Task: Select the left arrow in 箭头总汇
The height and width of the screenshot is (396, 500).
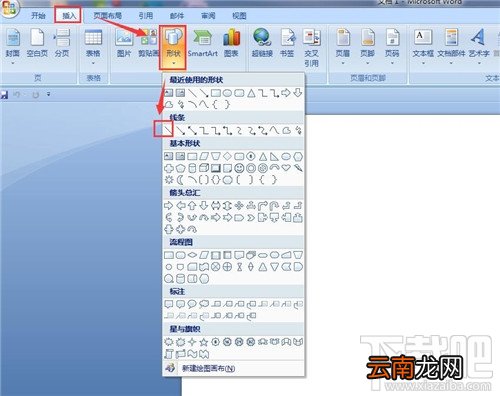Action: pyautogui.click(x=180, y=206)
